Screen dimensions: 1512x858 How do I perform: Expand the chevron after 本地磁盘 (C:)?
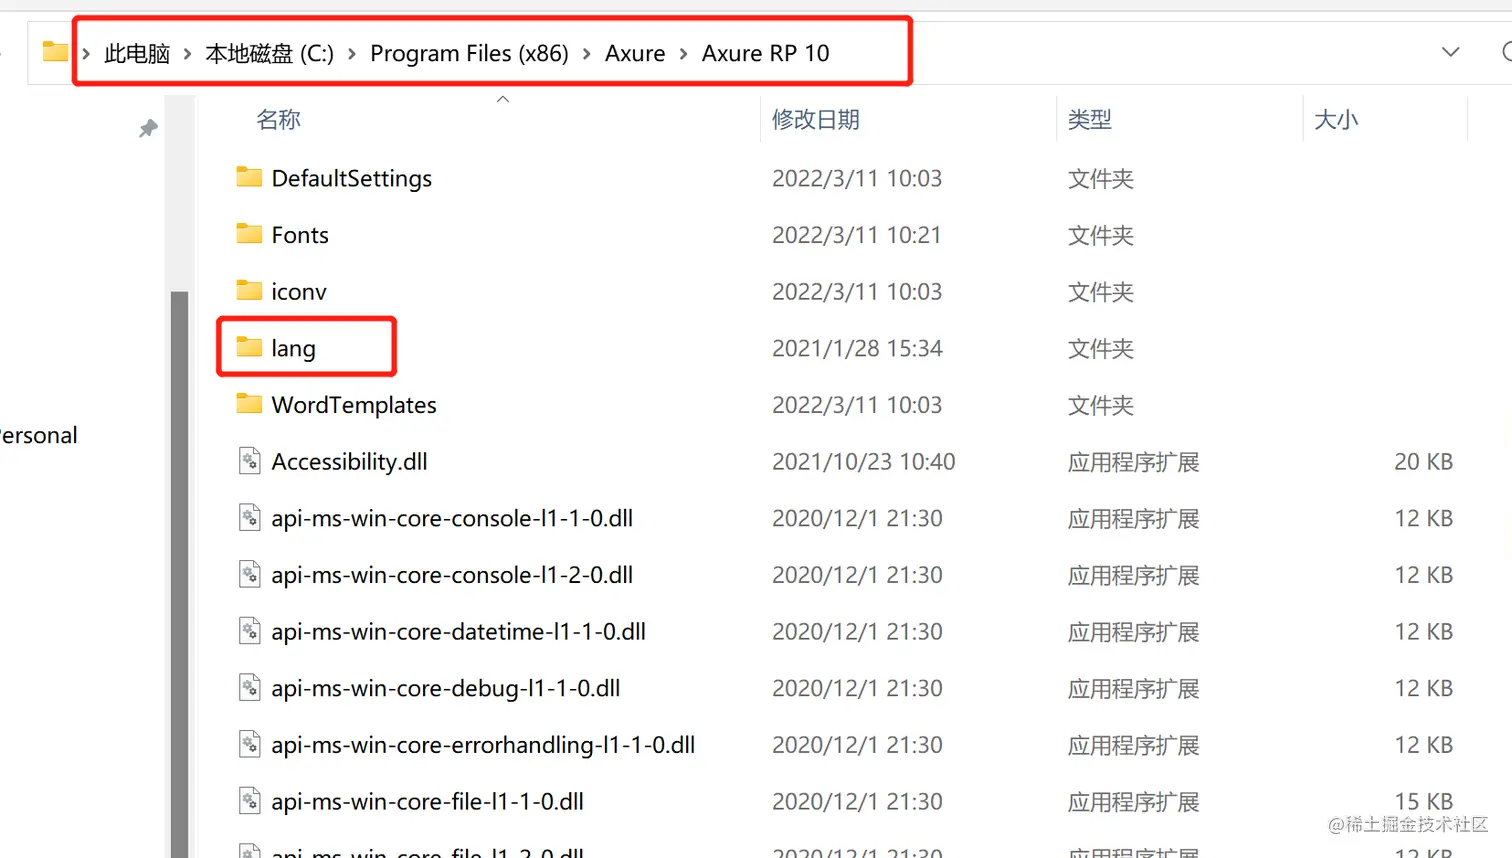click(x=352, y=53)
